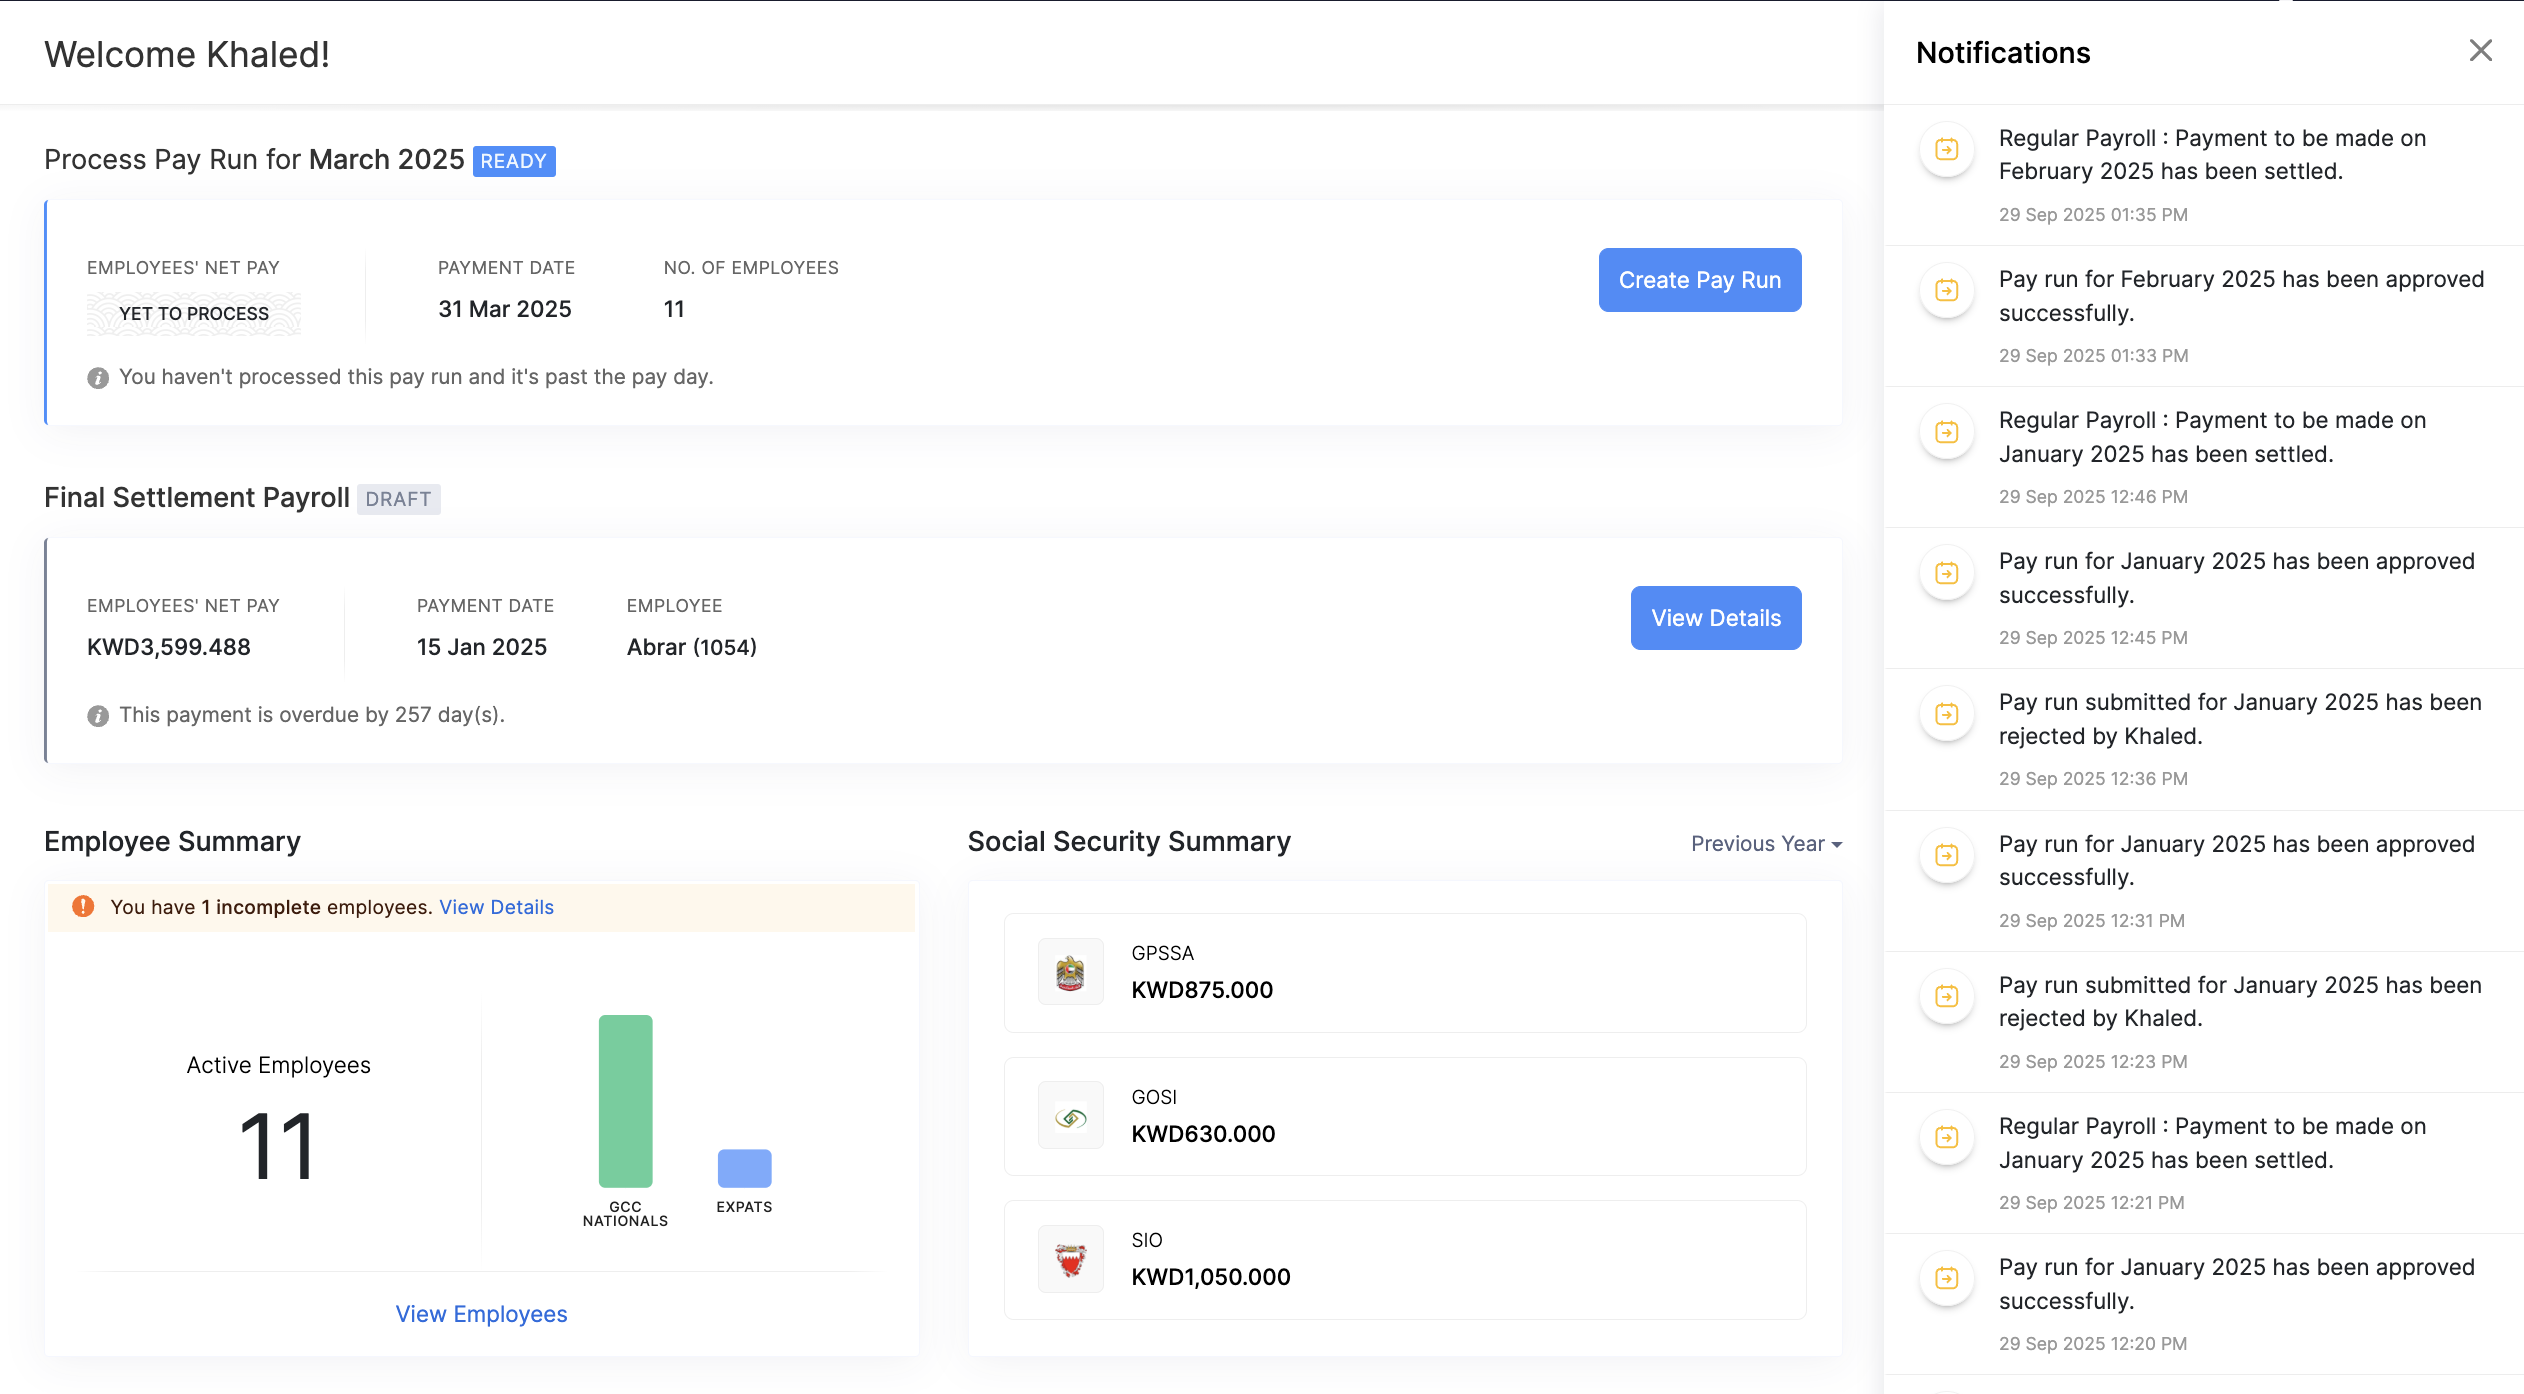Click the info icon beside the overdue payment message
Screen dimensions: 2524x1394
click(98, 716)
